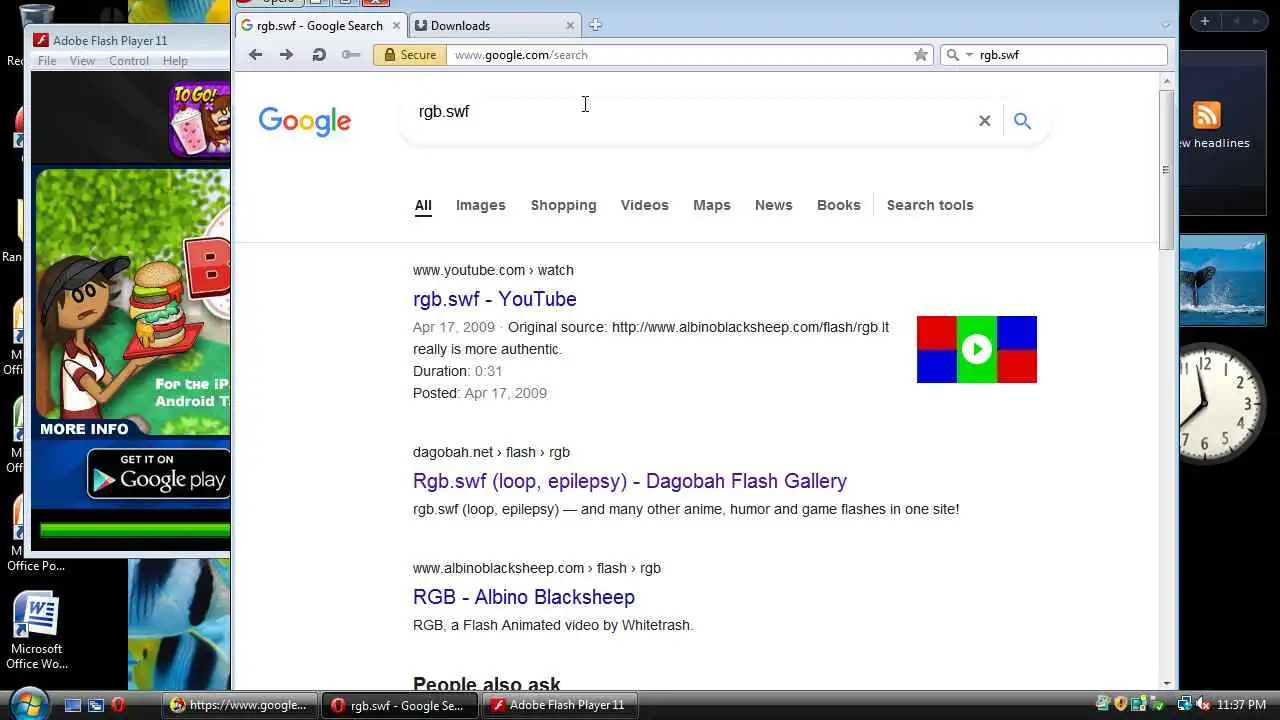Click the key (wand) icon in the toolbar
Viewport: 1280px width, 720px height.
pyautogui.click(x=350, y=55)
